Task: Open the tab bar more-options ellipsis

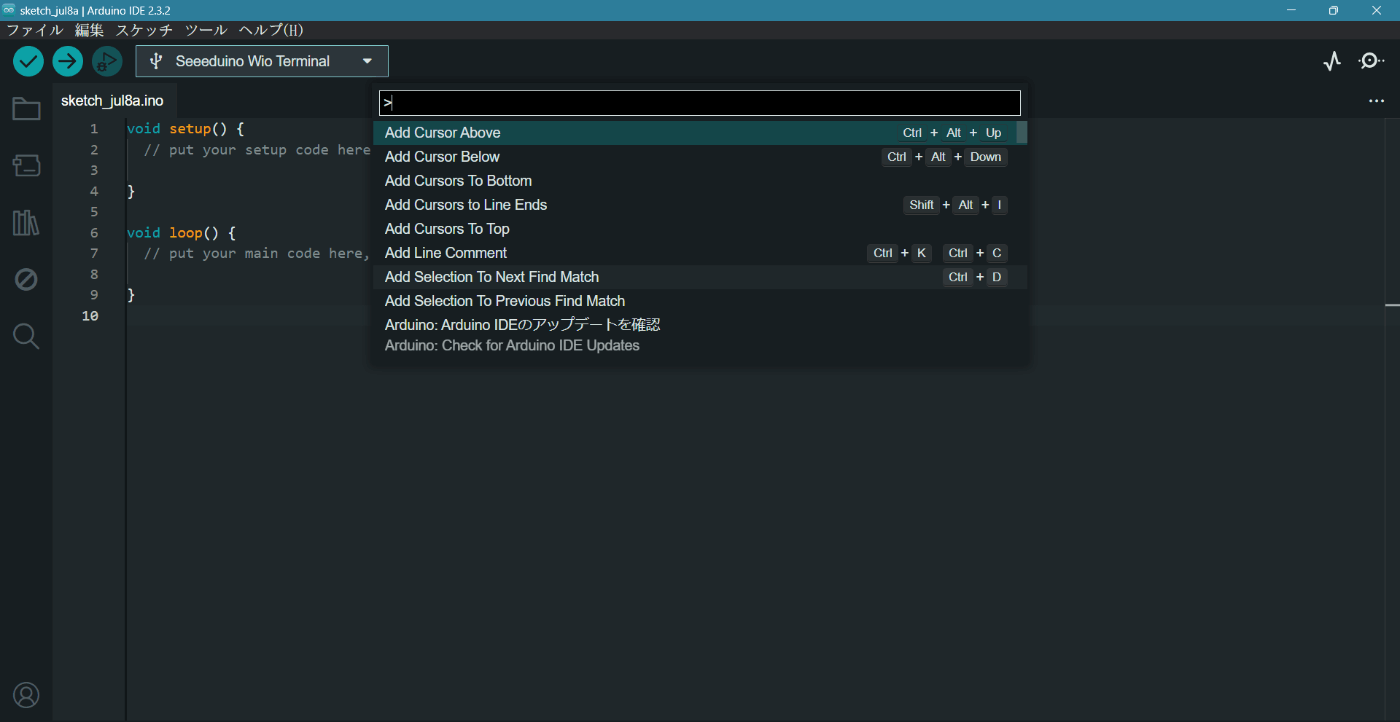Action: click(x=1377, y=101)
